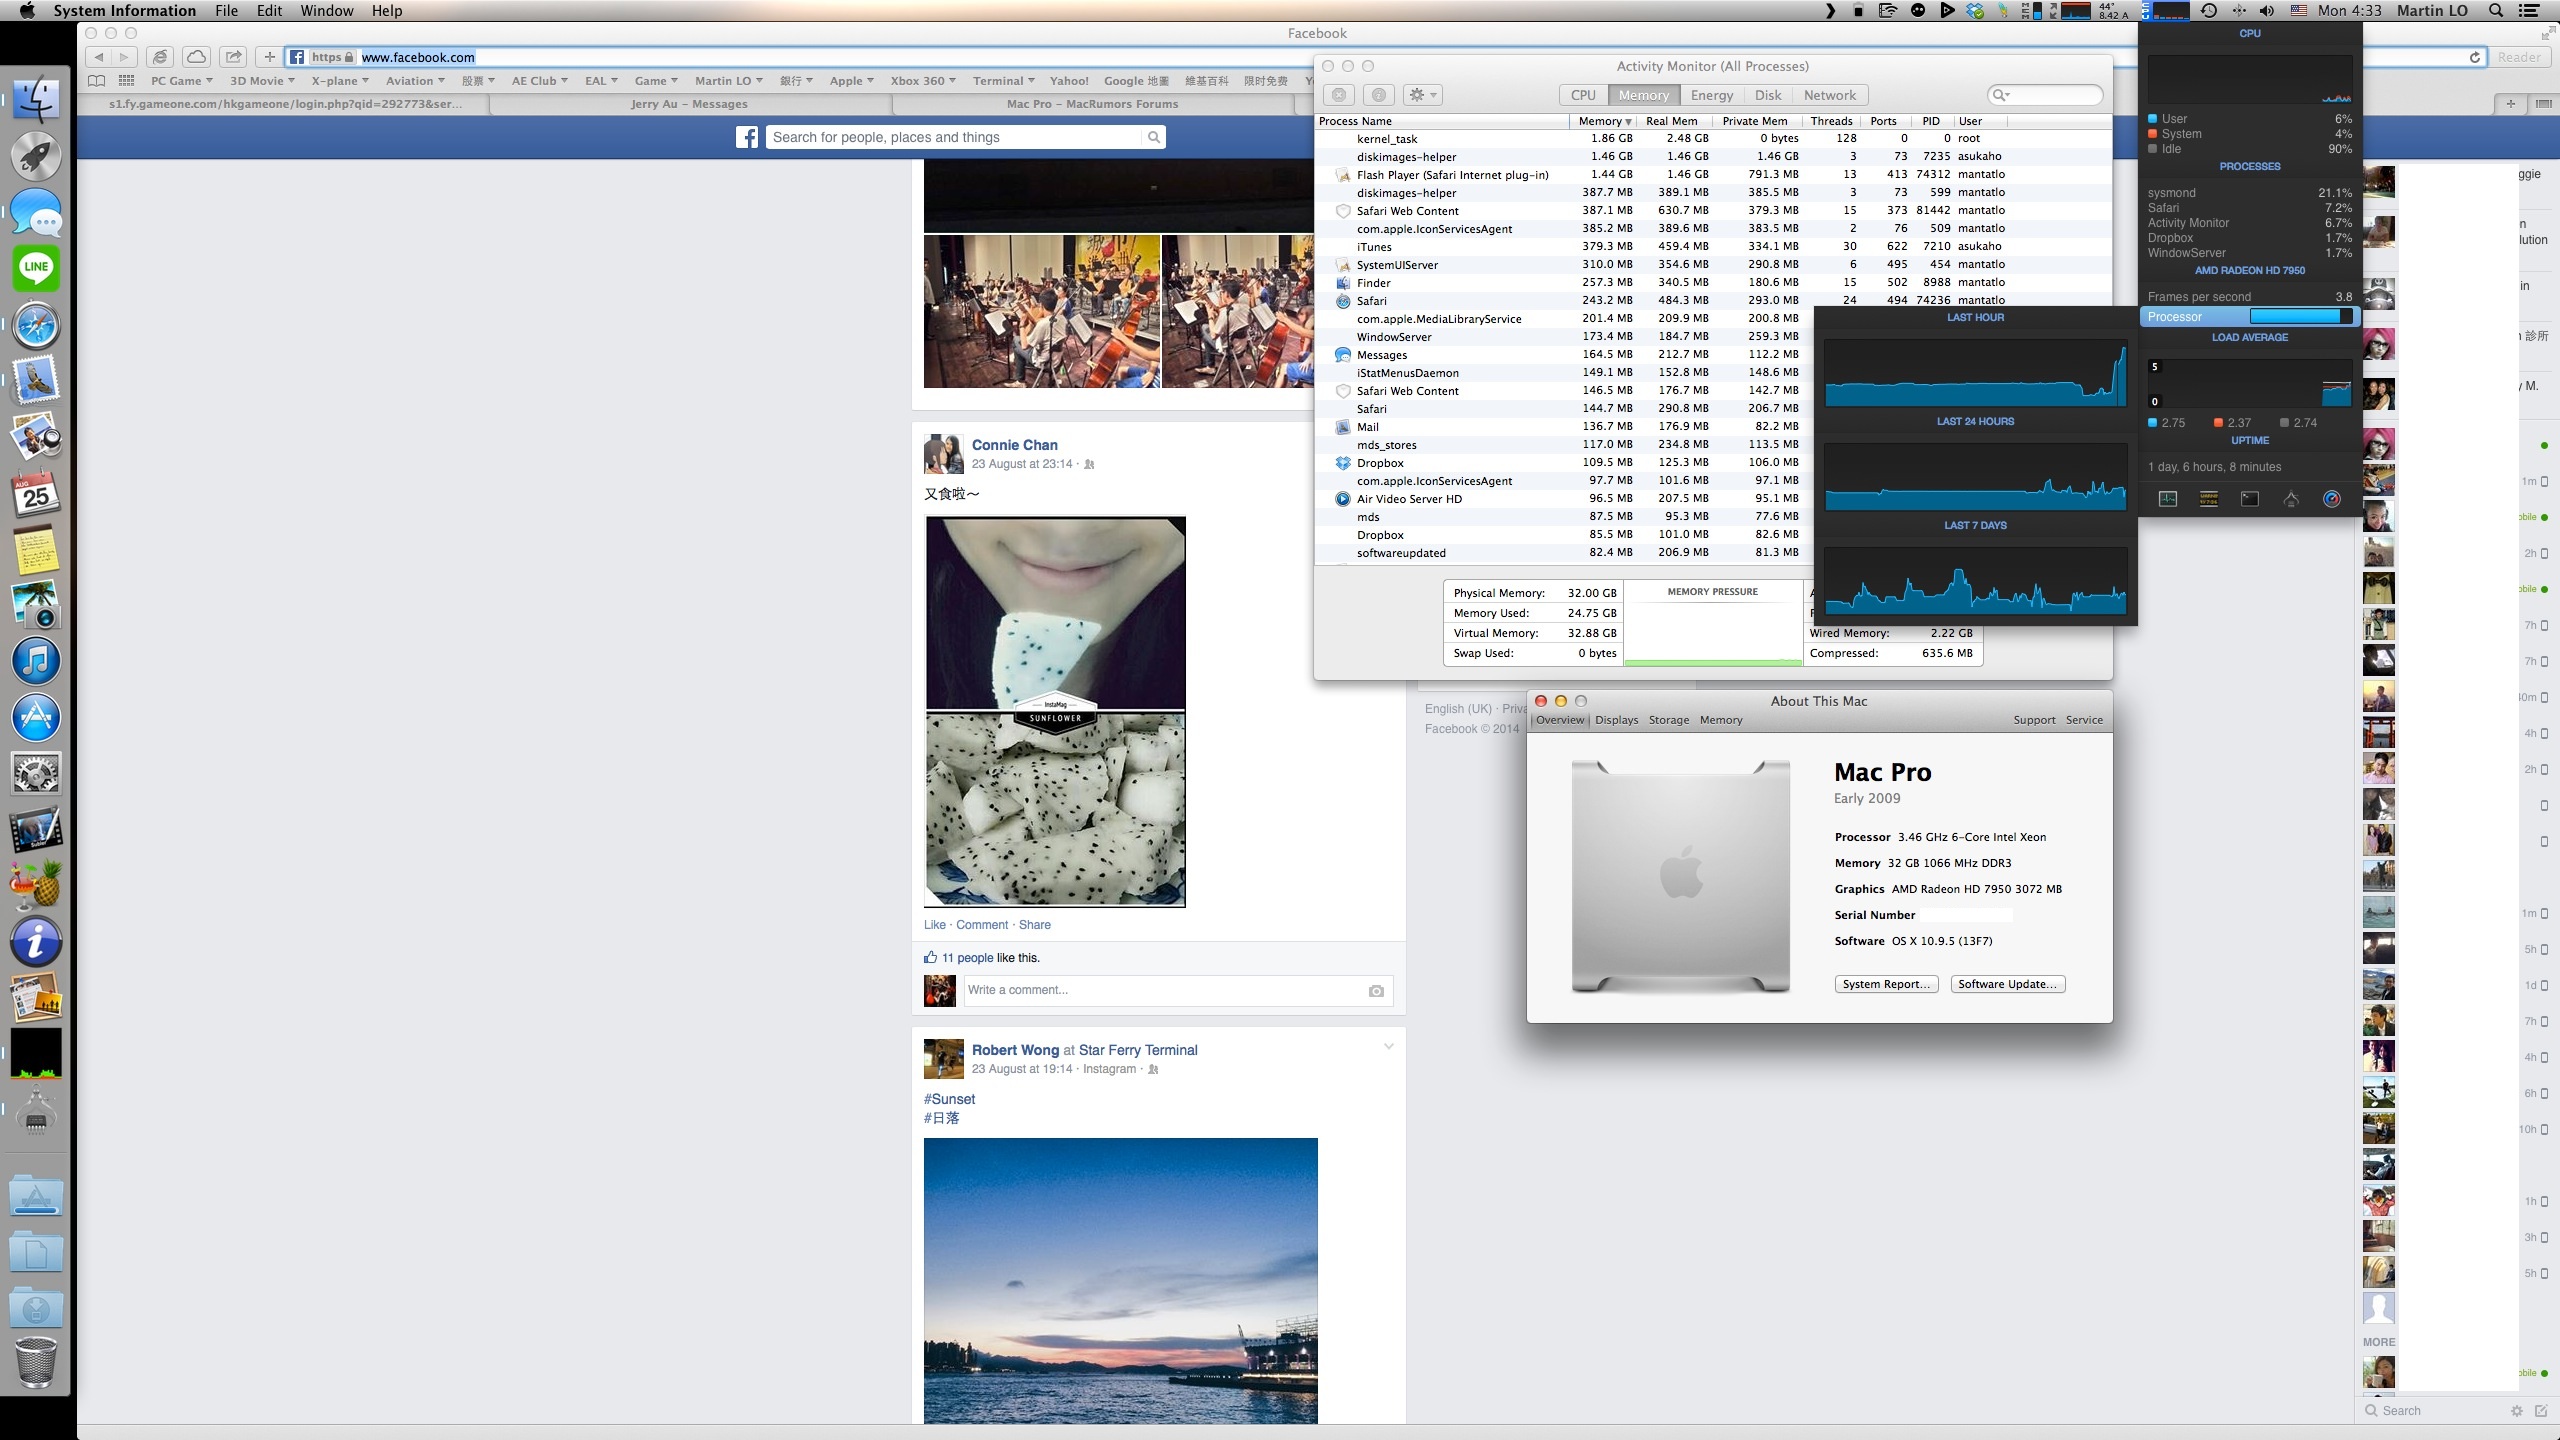
Task: Click Safari Reading List sidebar icon
Action: click(96, 81)
